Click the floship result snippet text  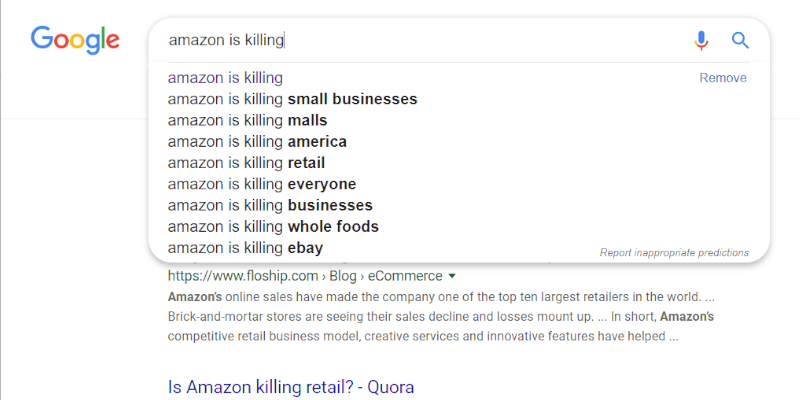[x=441, y=317]
